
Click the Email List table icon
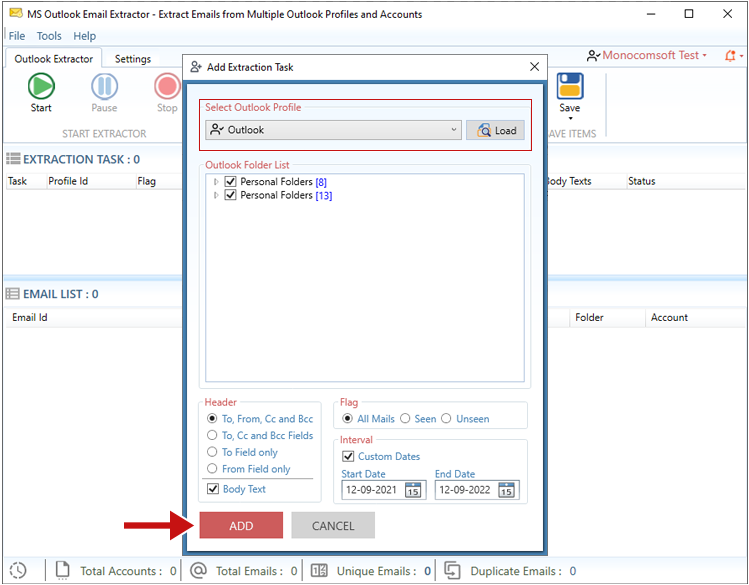coord(12,294)
